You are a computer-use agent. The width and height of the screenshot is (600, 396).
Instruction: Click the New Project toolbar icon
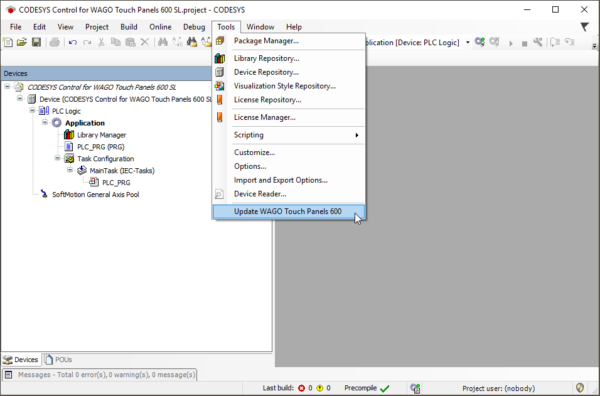[x=8, y=42]
